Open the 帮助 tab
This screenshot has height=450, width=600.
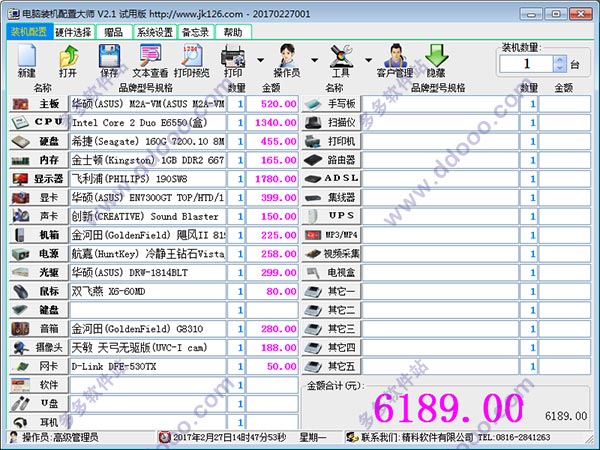233,32
